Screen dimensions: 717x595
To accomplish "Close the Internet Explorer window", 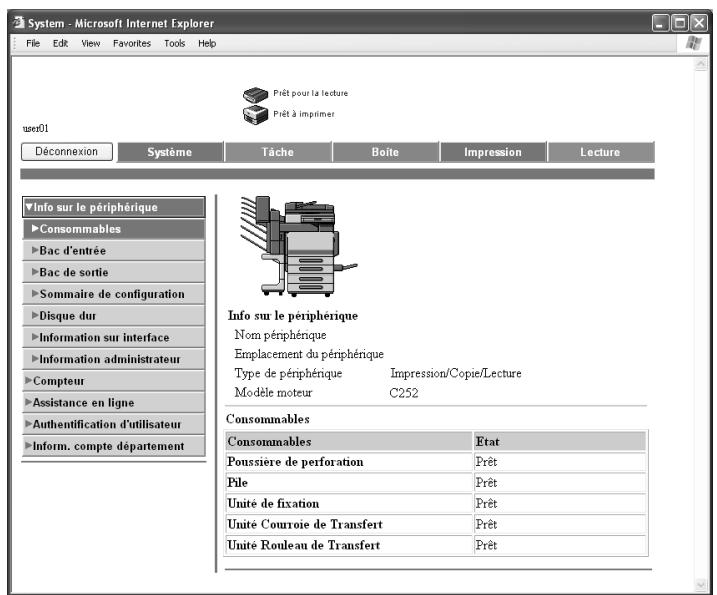I will click(699, 22).
